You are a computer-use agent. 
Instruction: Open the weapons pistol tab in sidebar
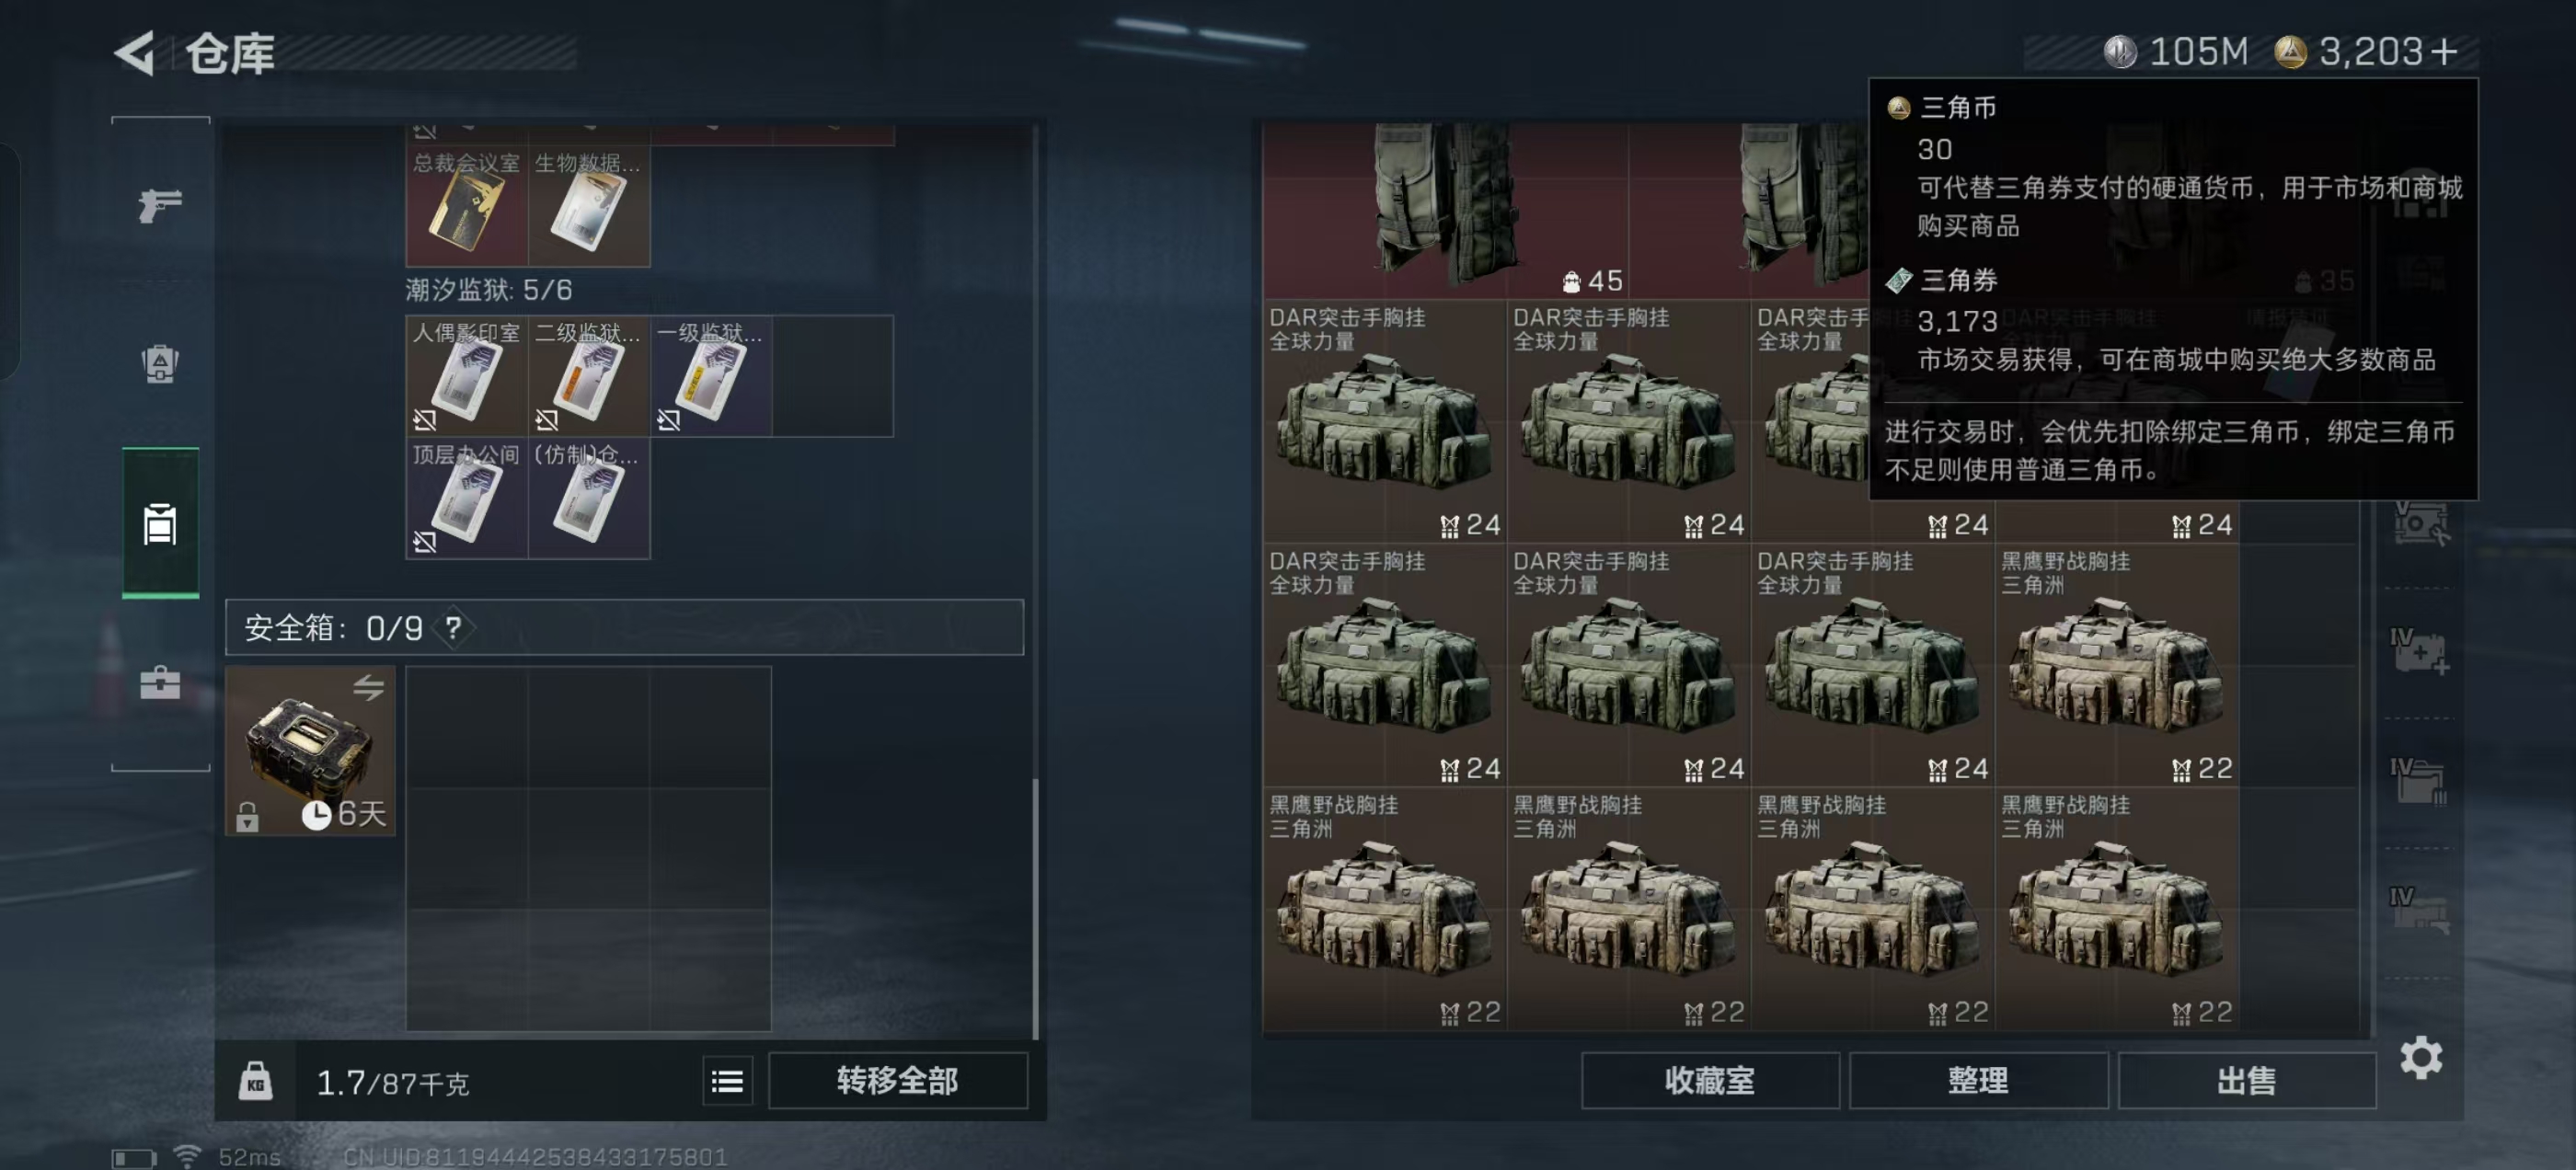pyautogui.click(x=160, y=205)
